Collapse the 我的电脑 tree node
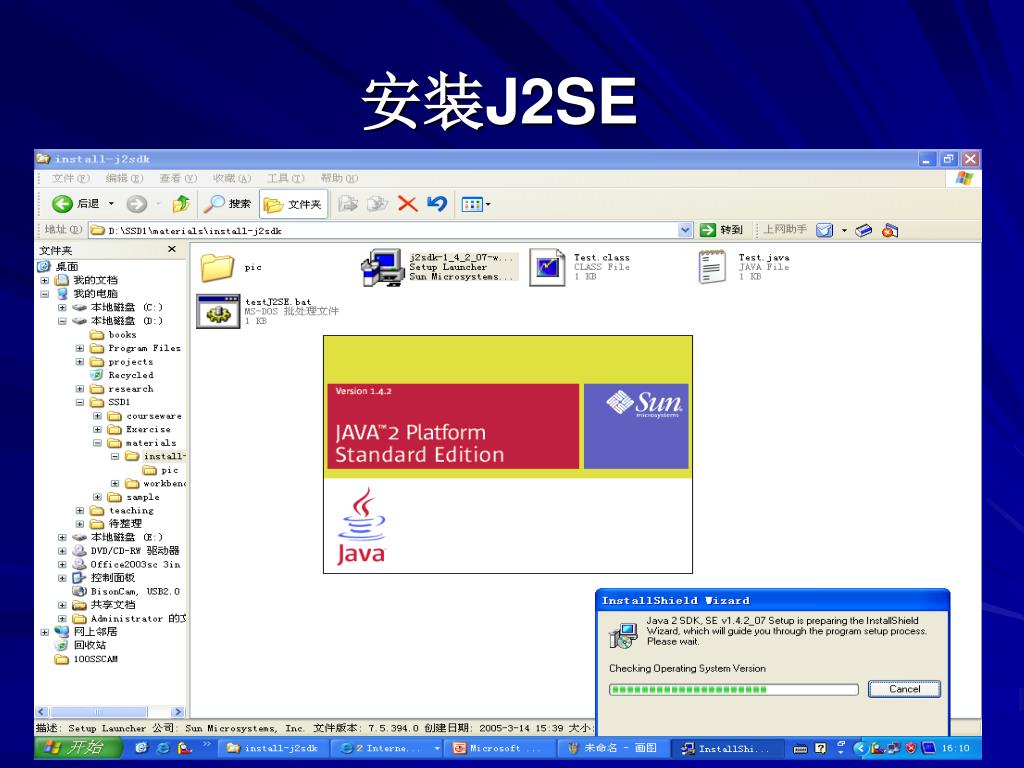Image resolution: width=1024 pixels, height=768 pixels. (44, 294)
